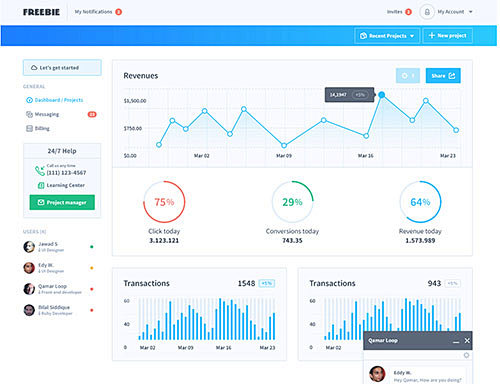Click the +5% badge beside 1548
The image size is (500, 384).
click(x=267, y=284)
